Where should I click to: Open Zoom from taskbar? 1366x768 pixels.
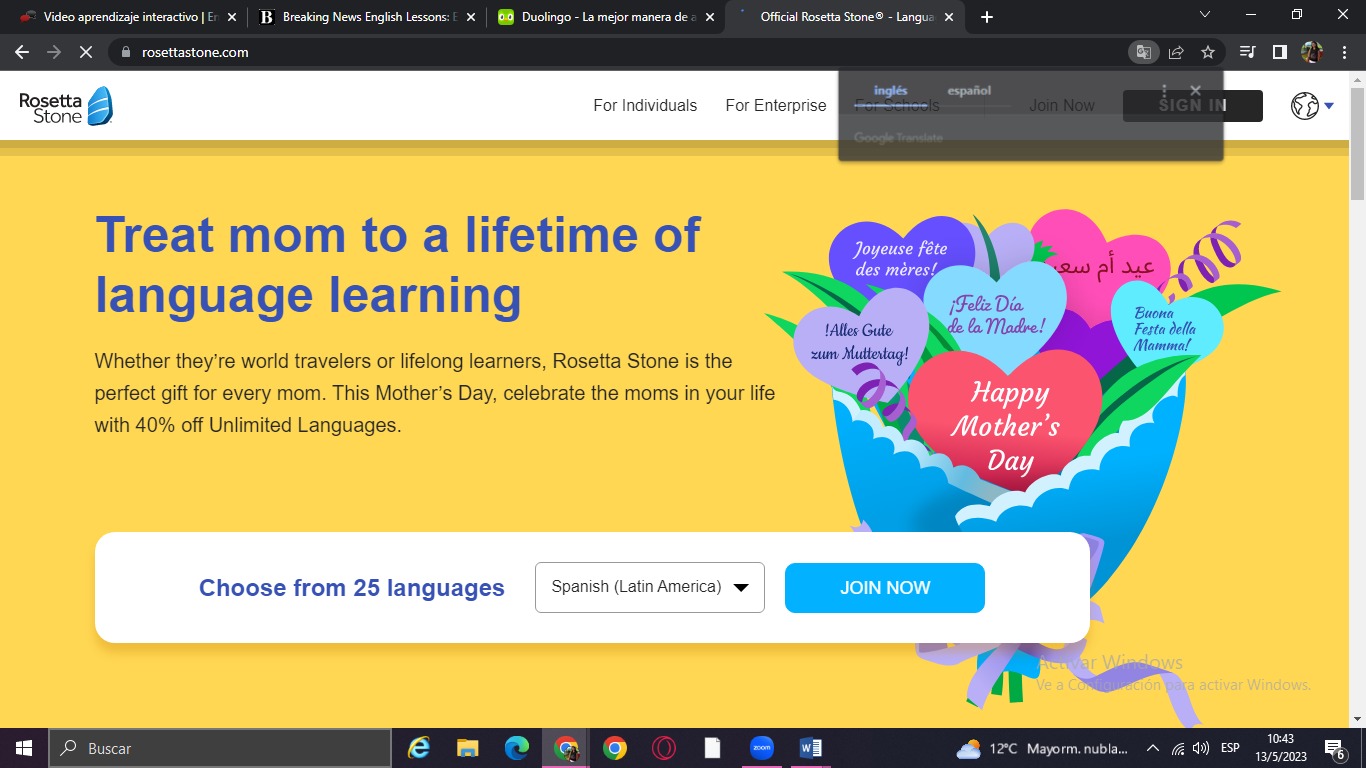point(762,748)
